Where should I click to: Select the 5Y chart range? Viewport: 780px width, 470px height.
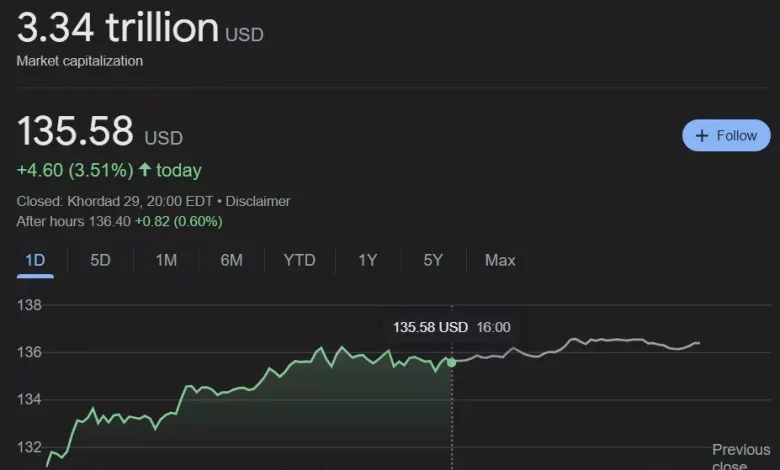coord(433,260)
